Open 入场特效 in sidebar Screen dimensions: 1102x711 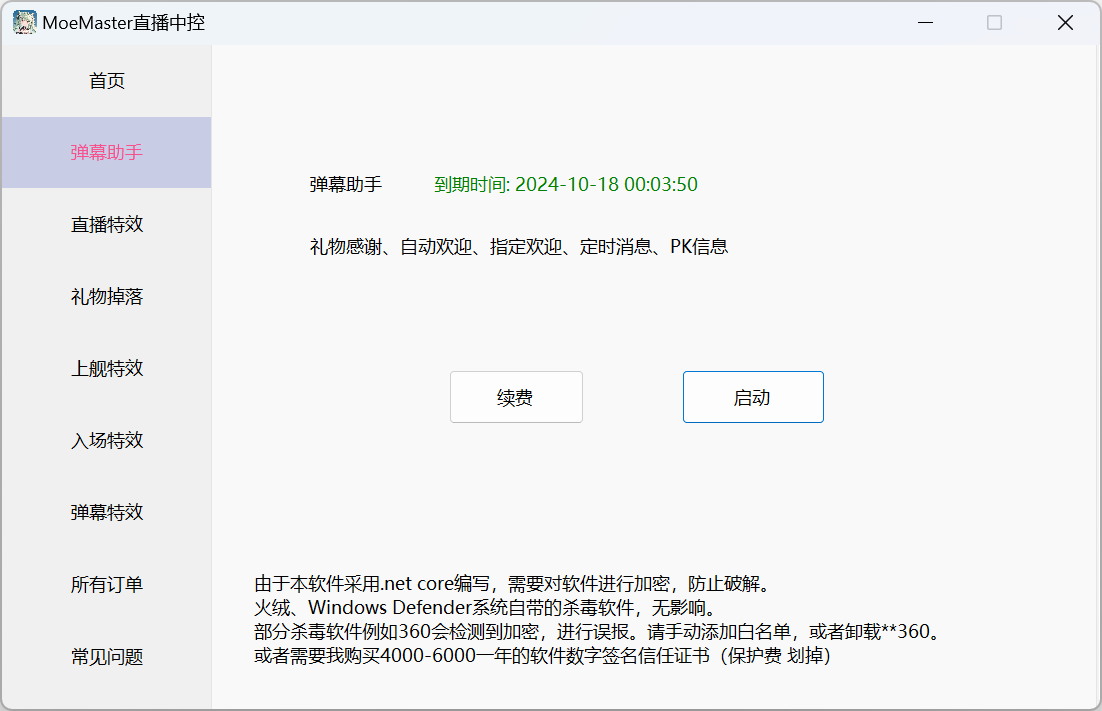click(x=106, y=441)
